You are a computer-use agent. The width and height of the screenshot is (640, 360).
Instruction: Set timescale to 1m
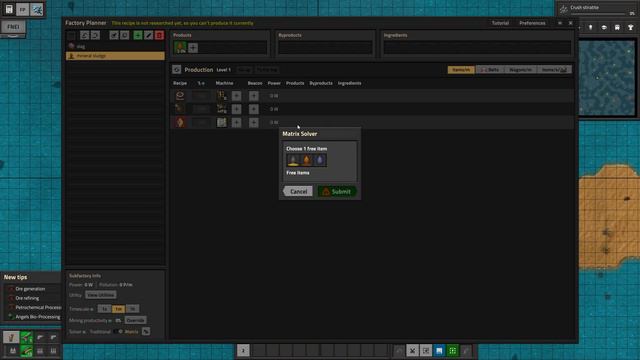click(x=118, y=309)
